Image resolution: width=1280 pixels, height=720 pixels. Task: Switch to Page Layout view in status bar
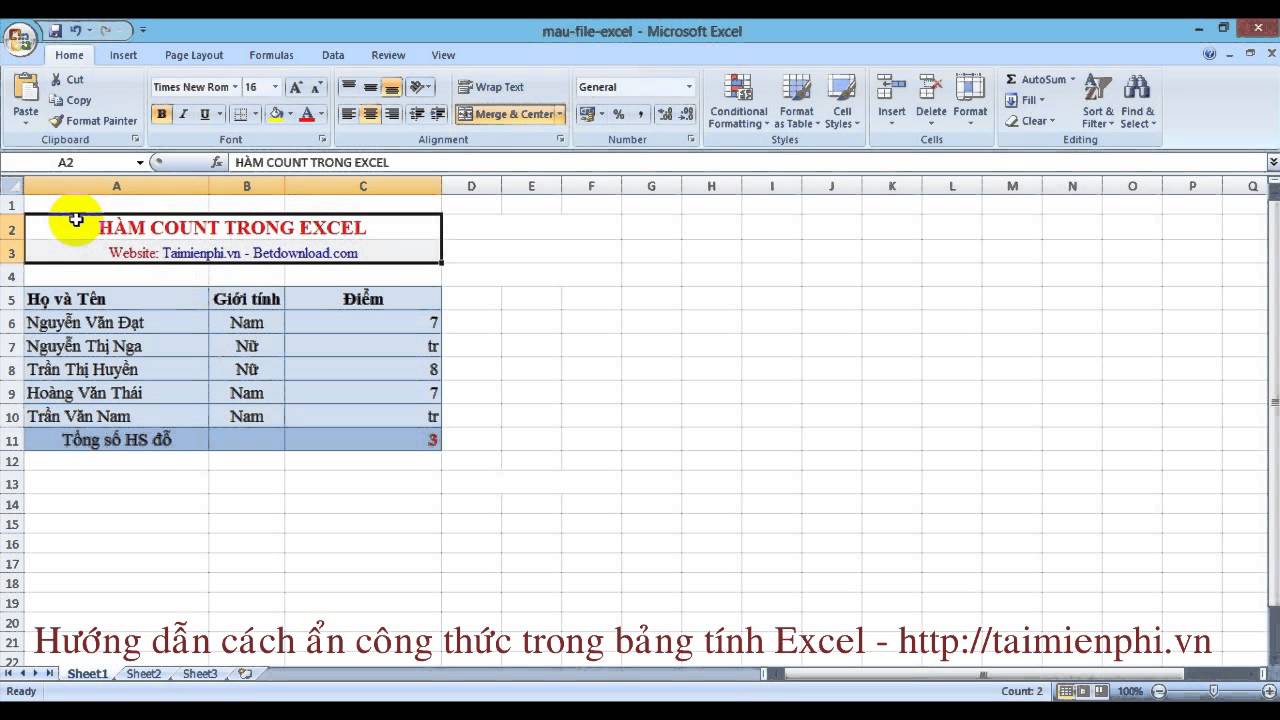point(1083,691)
